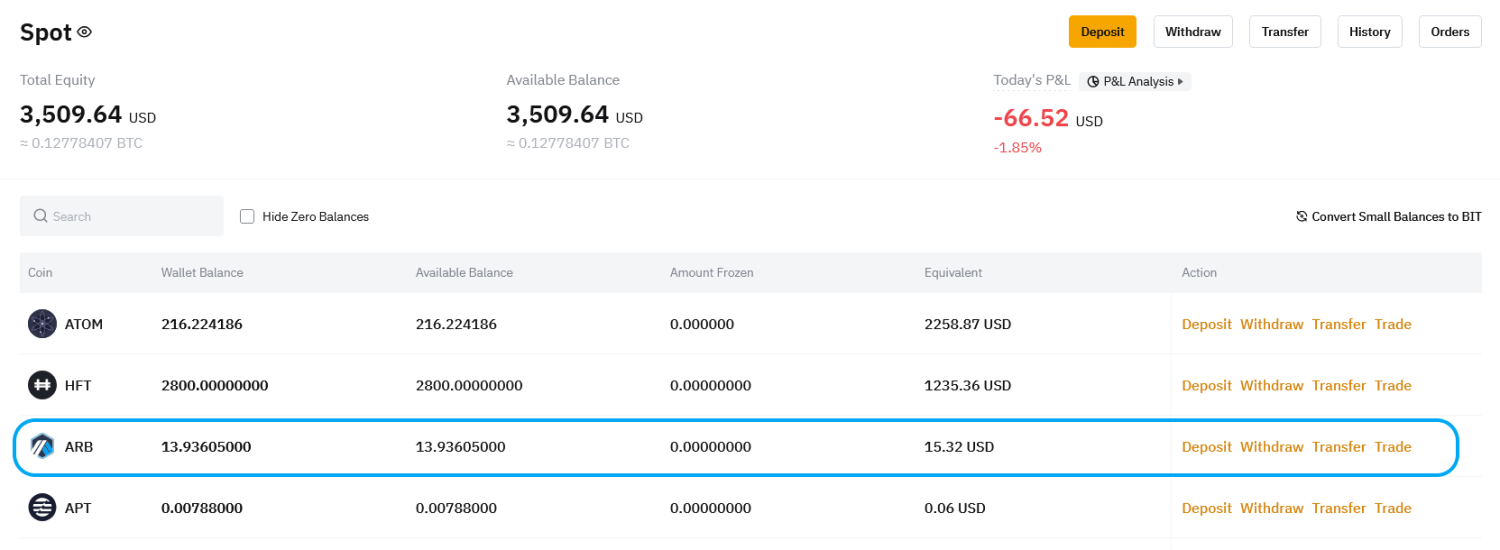Screen dimensions: 1500x550
Task: Click the search magnifier icon
Action: (41, 216)
